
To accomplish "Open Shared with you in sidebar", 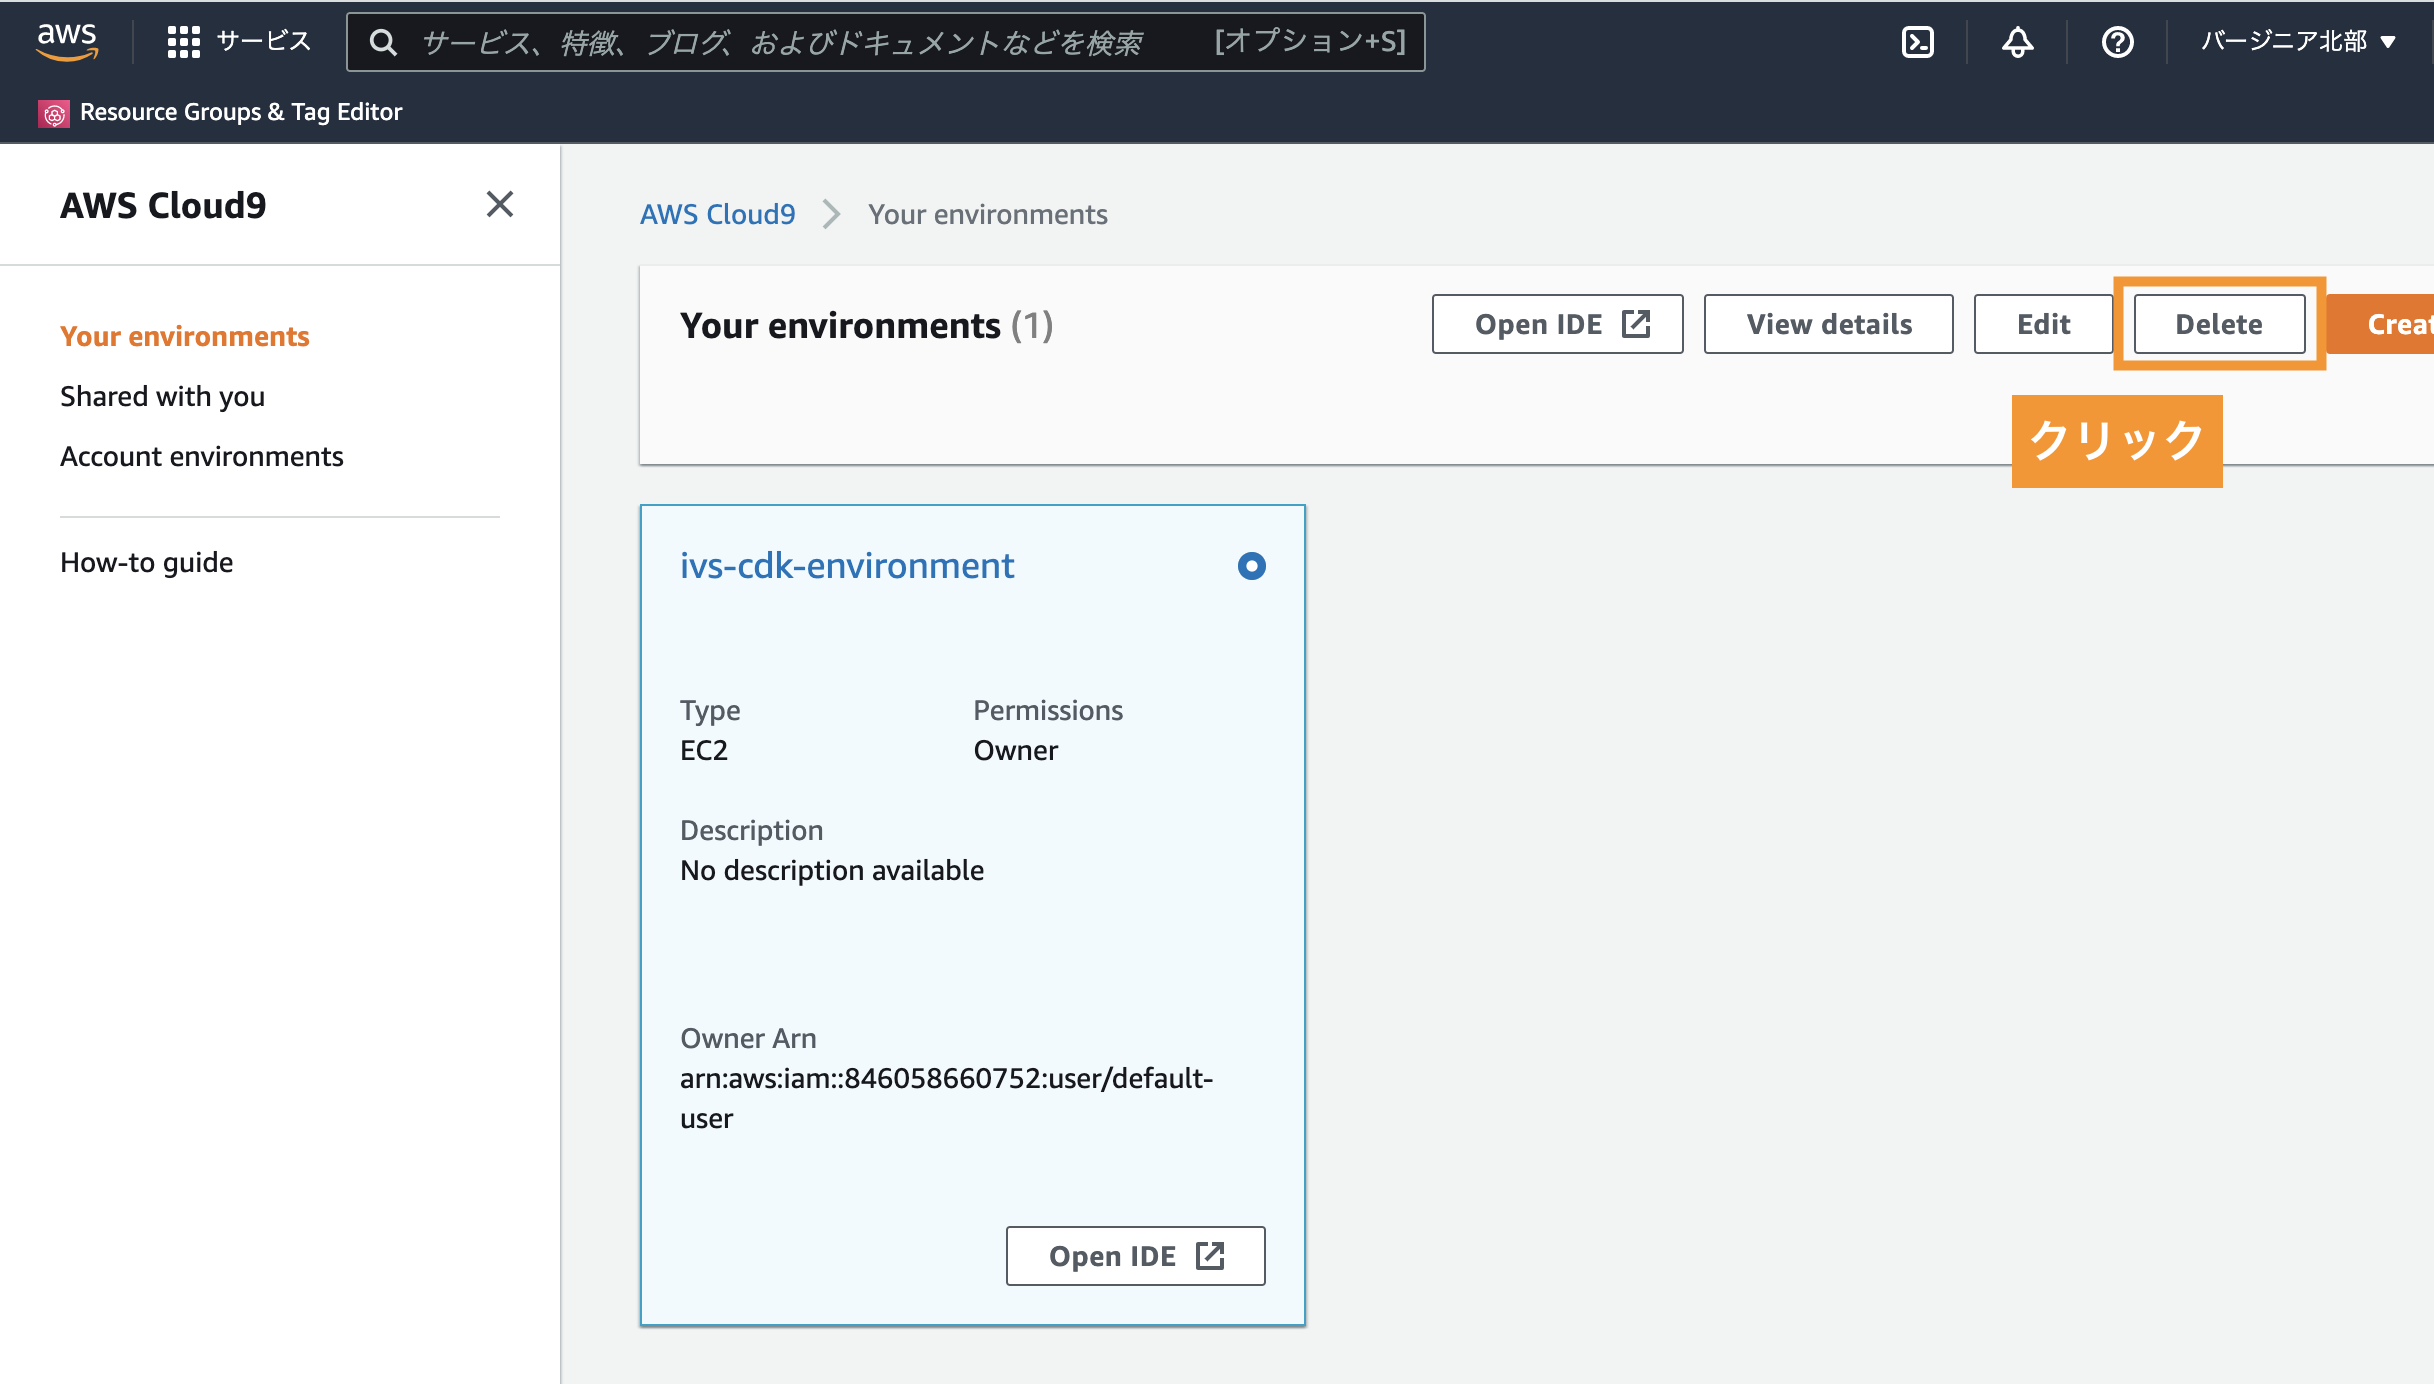I will point(162,395).
